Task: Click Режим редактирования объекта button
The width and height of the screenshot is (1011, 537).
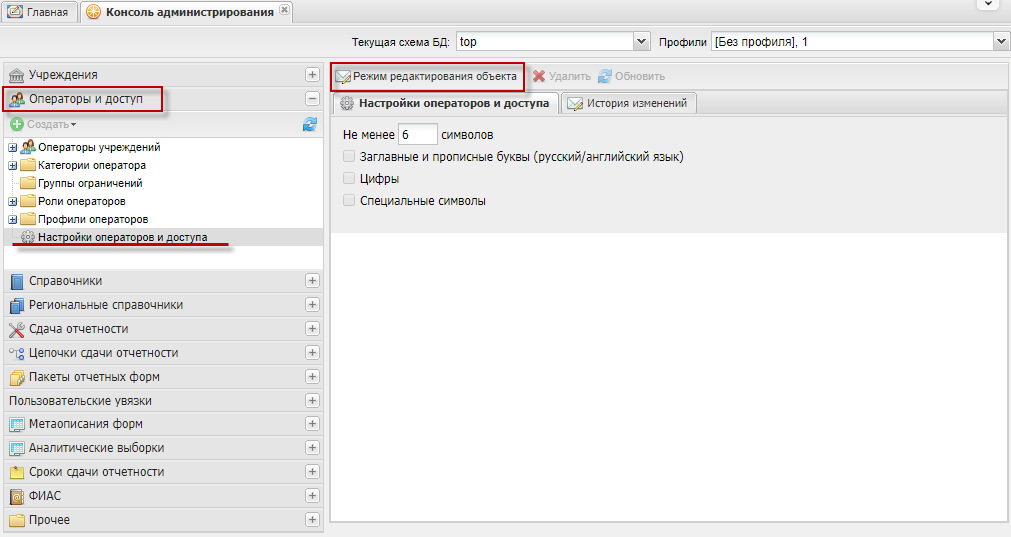Action: (426, 76)
